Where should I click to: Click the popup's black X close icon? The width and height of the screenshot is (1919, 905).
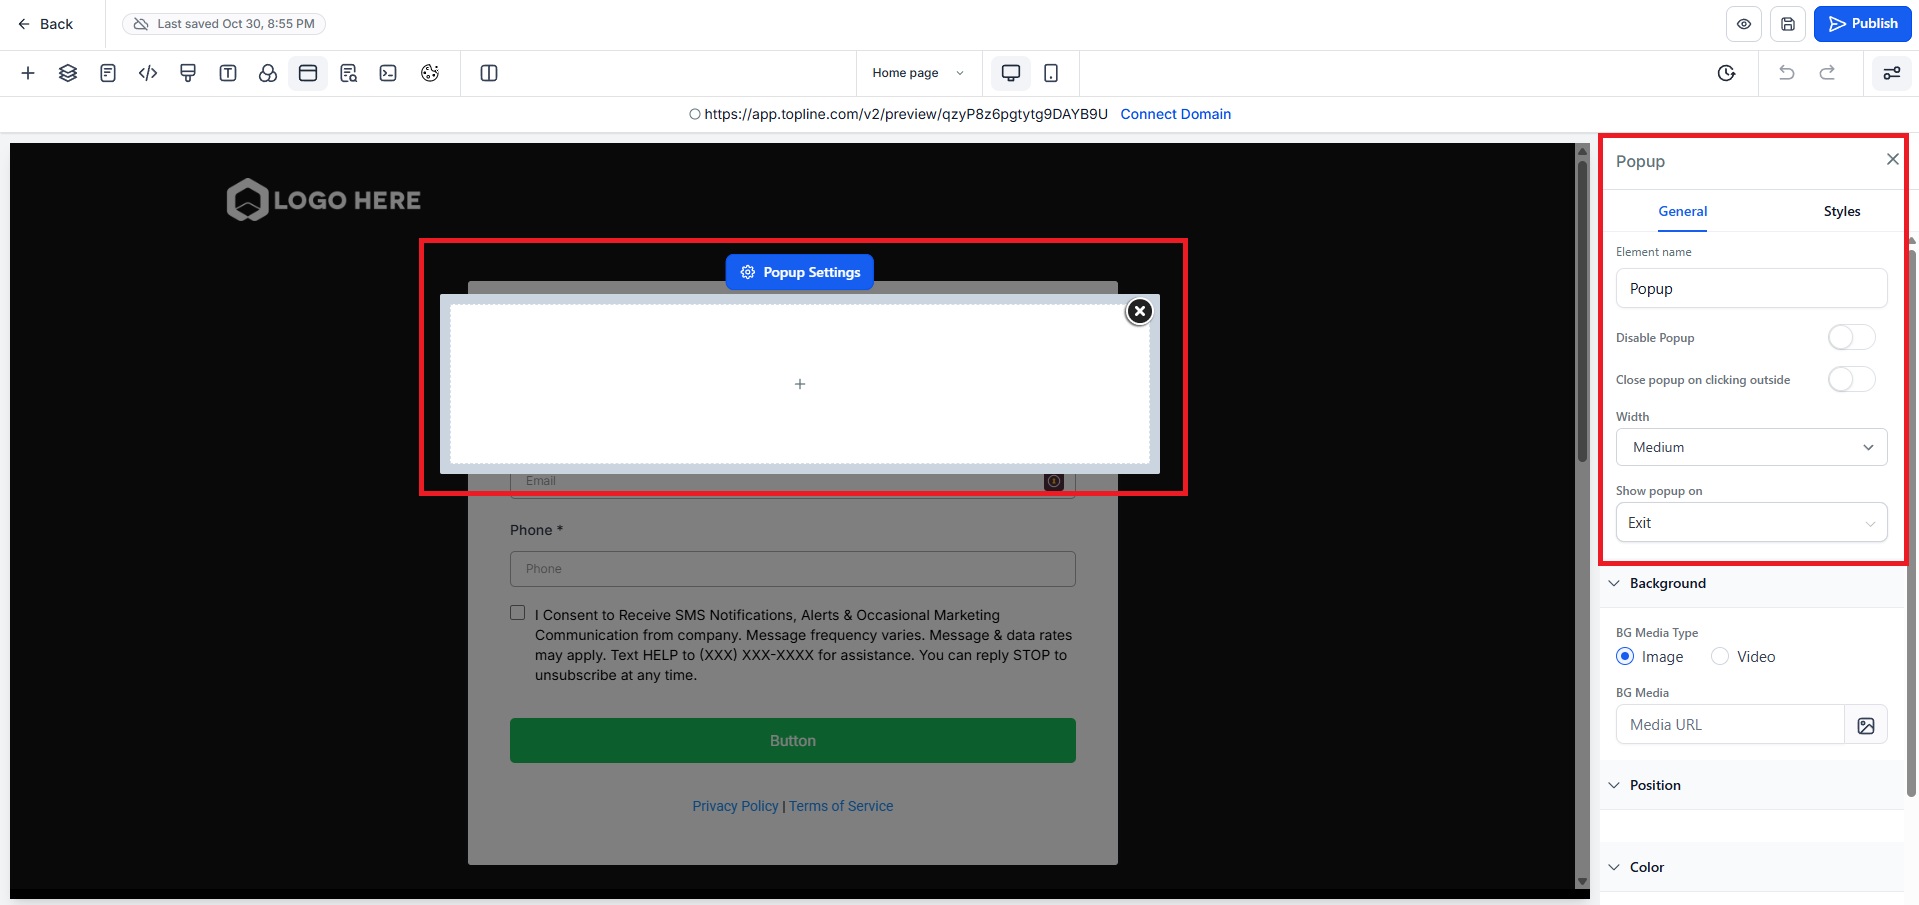point(1139,311)
